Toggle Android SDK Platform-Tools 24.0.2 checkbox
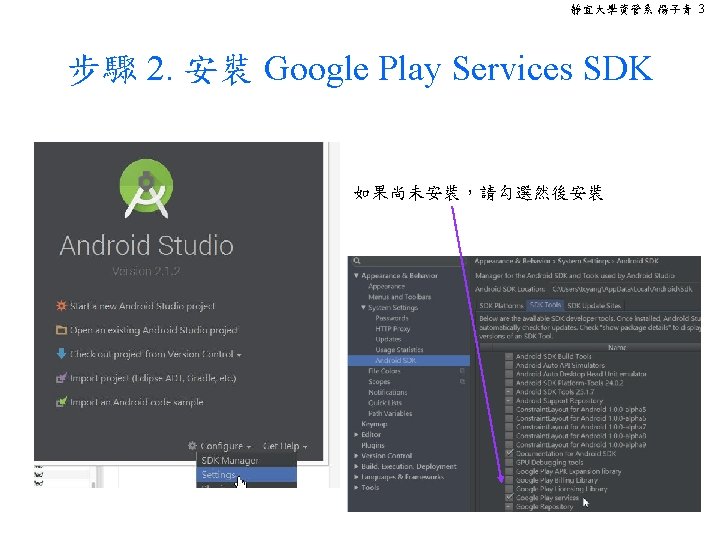The image size is (720, 540). pos(509,382)
